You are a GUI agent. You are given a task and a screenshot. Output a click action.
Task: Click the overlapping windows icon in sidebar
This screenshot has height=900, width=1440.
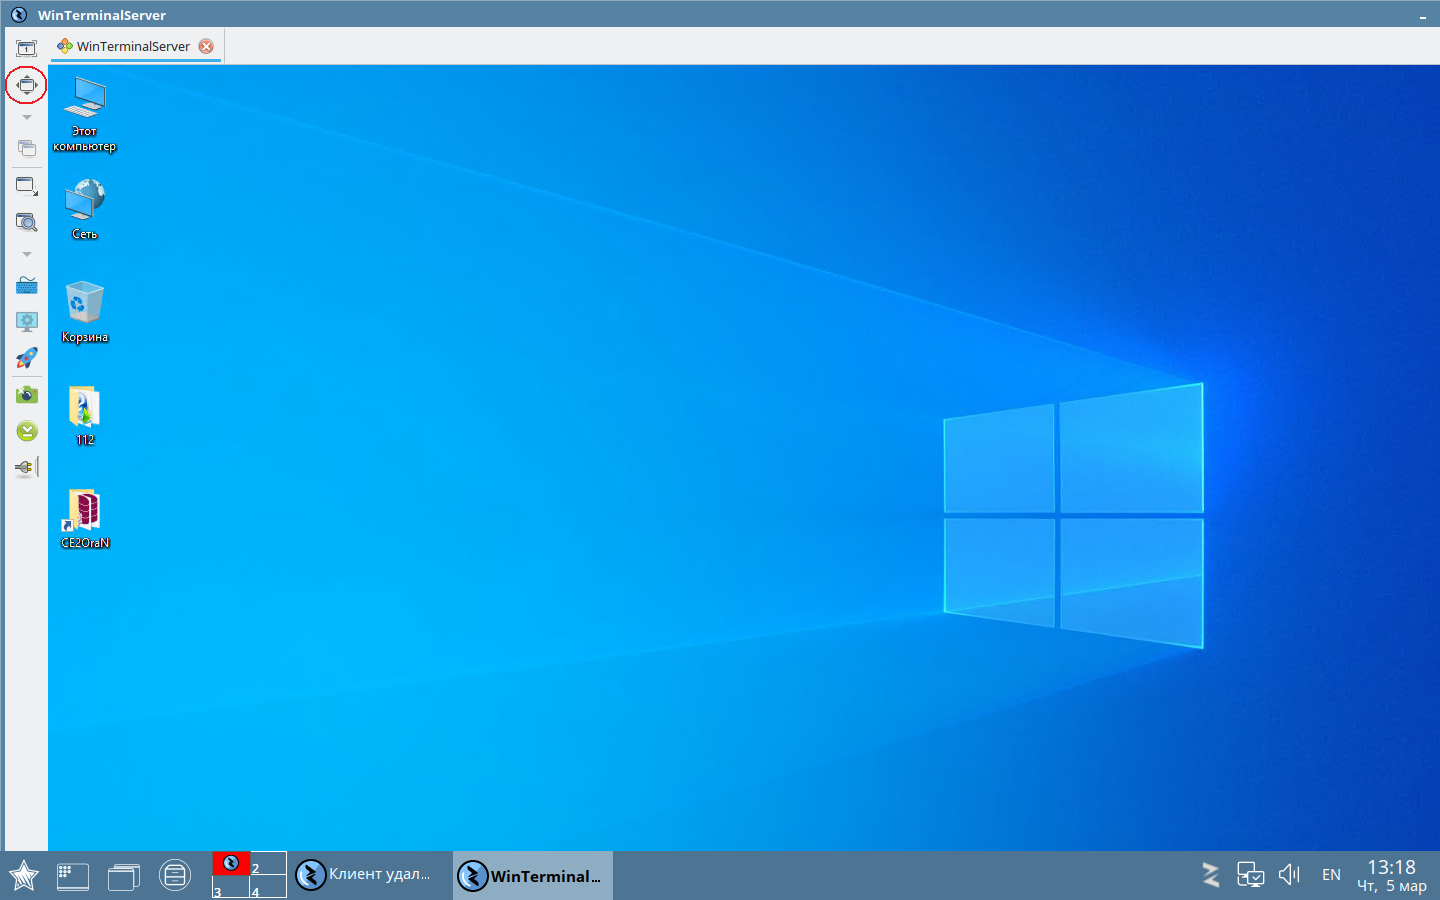click(x=26, y=148)
